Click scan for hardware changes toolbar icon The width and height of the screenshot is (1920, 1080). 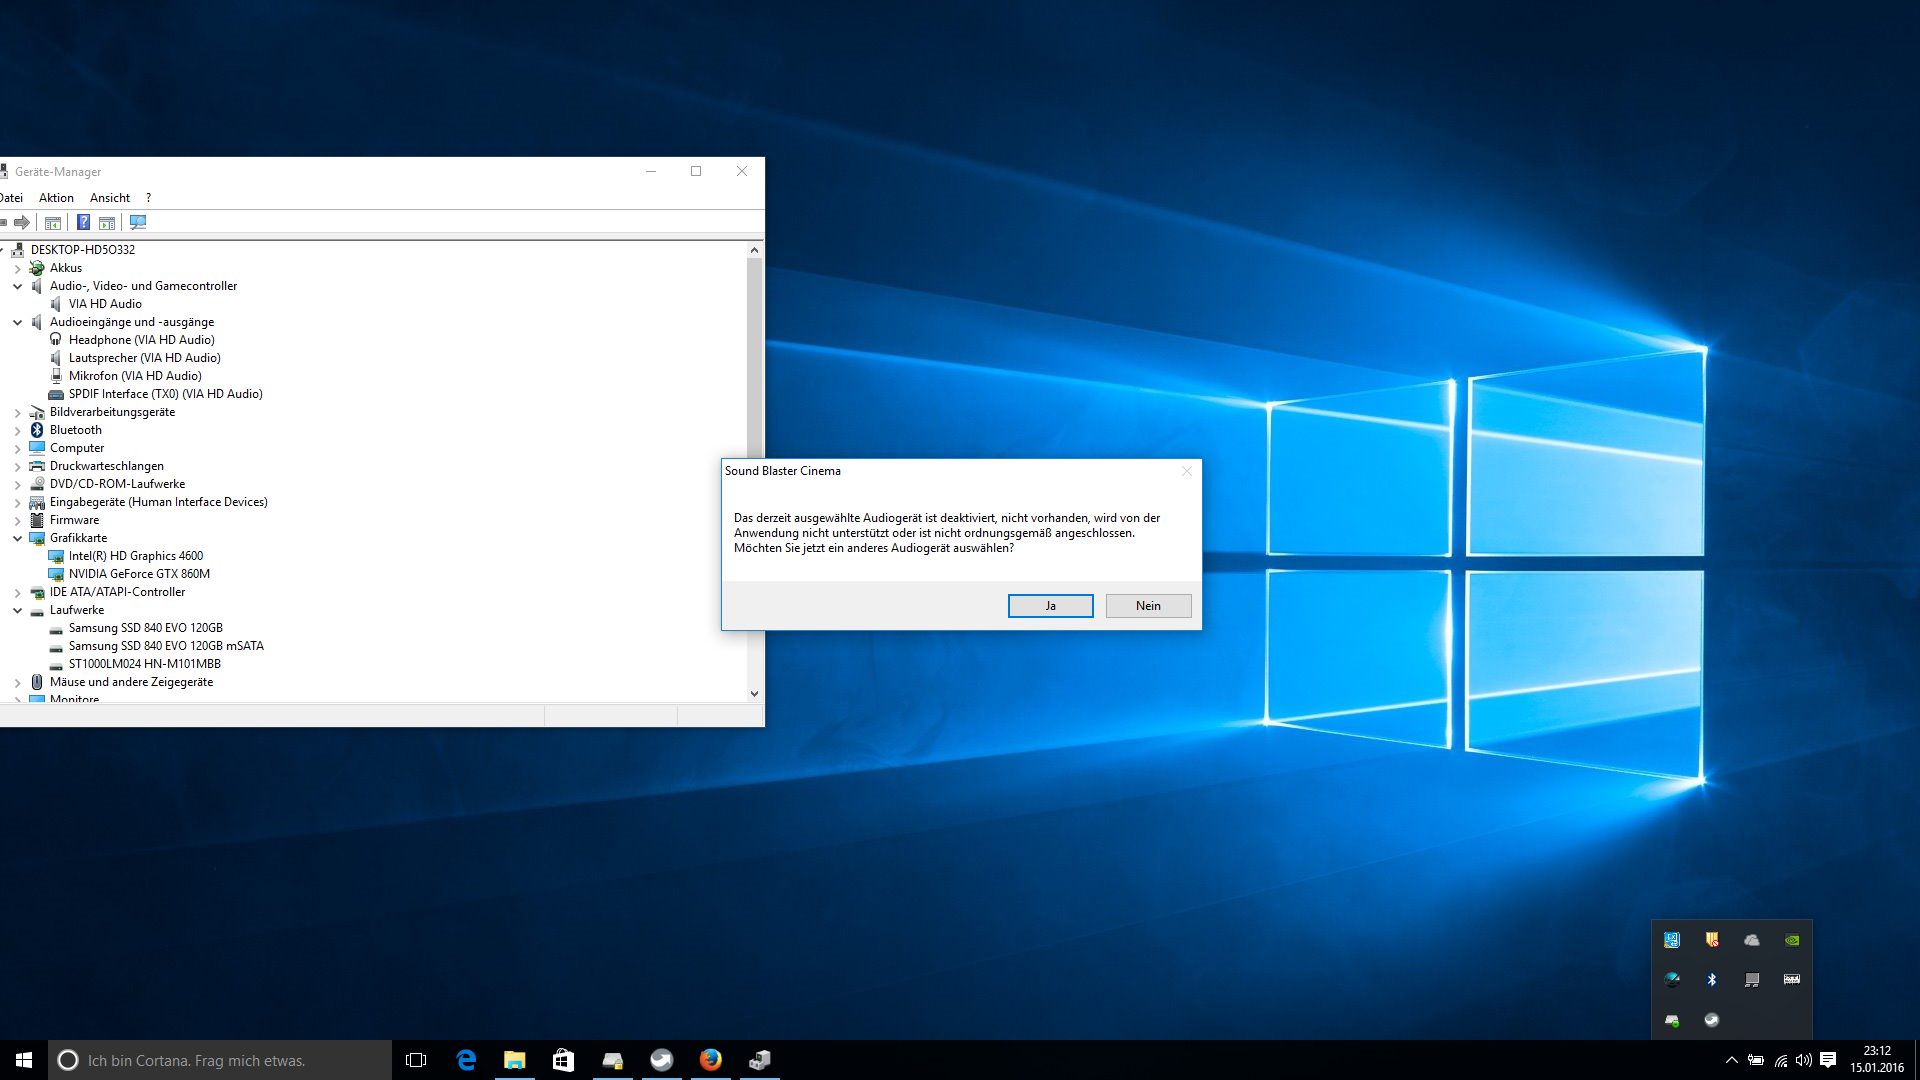[138, 222]
